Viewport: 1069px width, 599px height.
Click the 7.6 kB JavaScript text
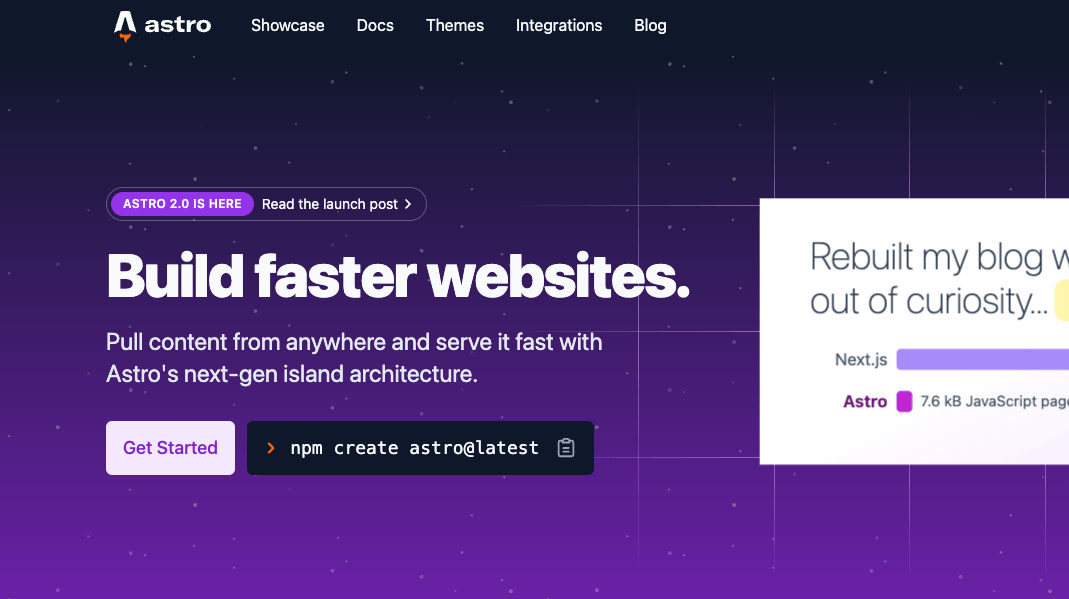tap(995, 401)
